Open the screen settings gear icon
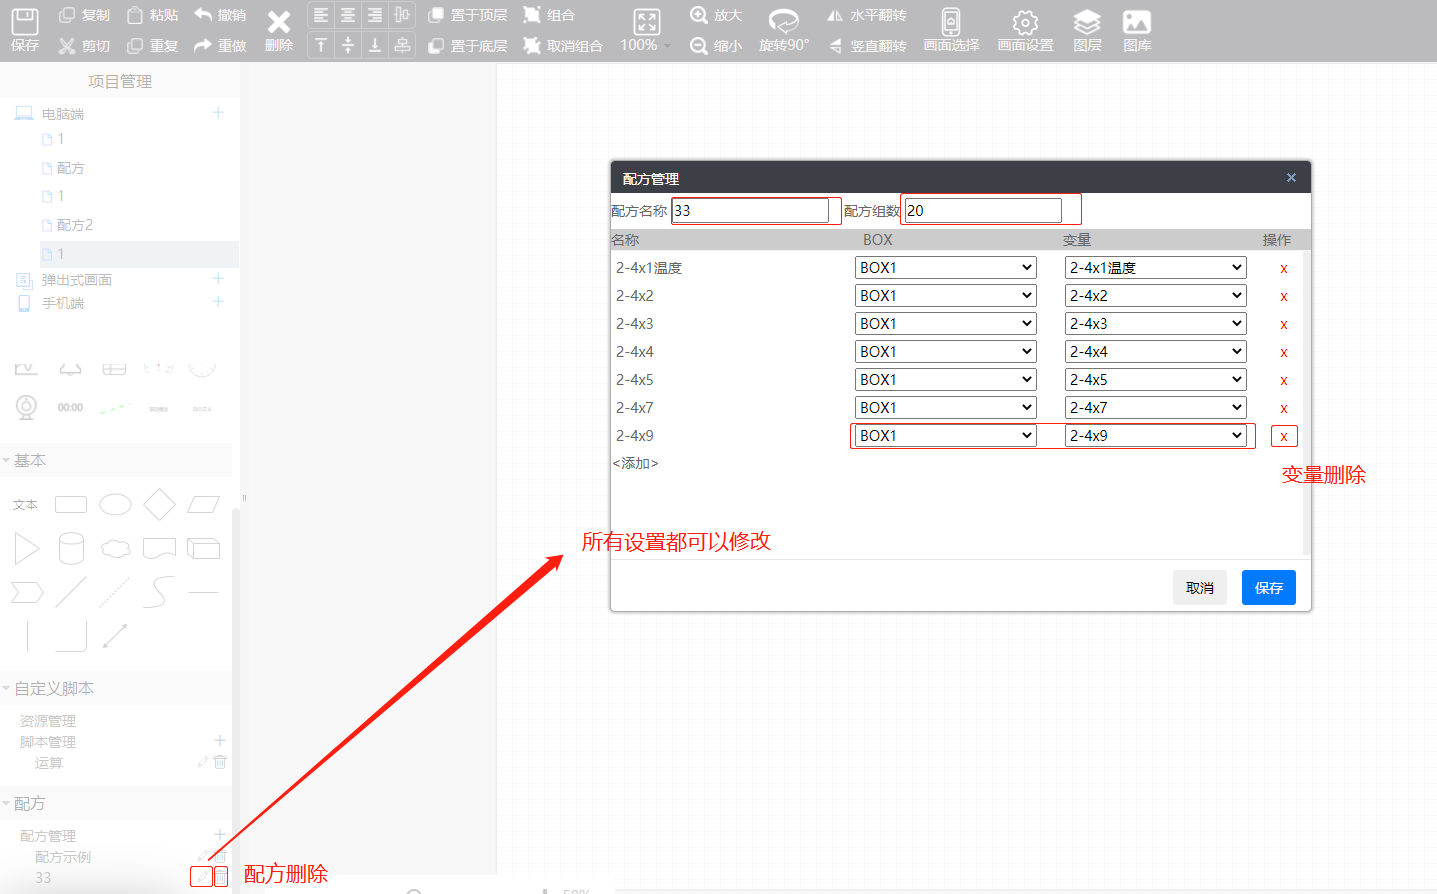Screen dimensions: 1437x894 point(1025,22)
